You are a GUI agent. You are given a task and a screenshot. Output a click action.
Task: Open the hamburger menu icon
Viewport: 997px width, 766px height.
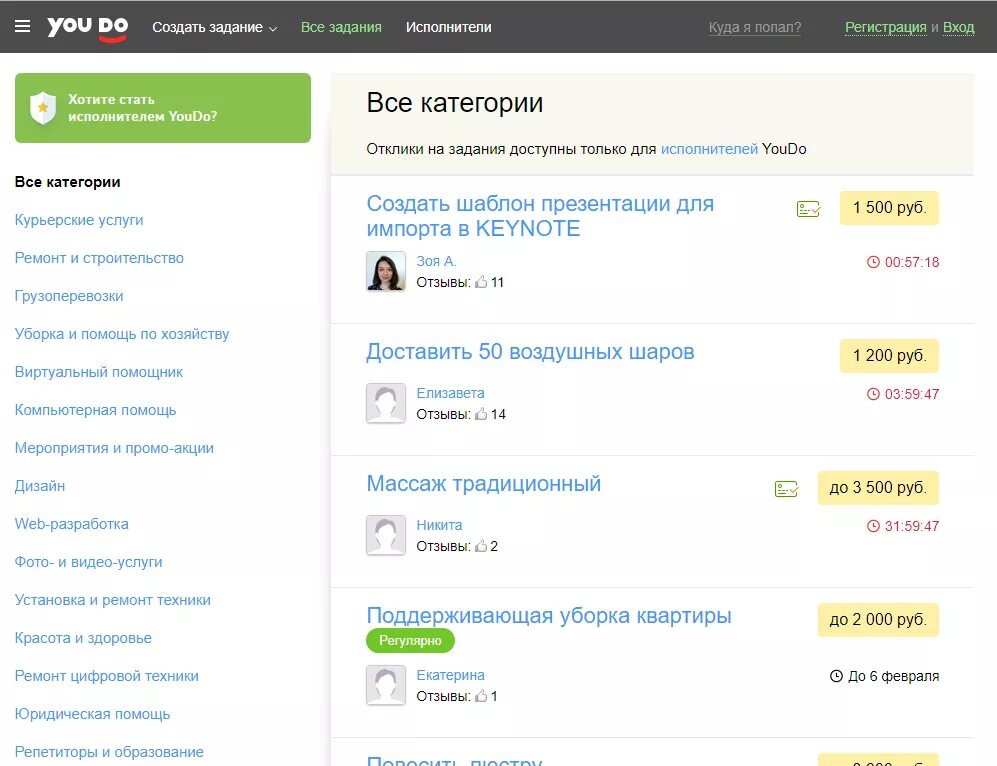click(x=22, y=26)
